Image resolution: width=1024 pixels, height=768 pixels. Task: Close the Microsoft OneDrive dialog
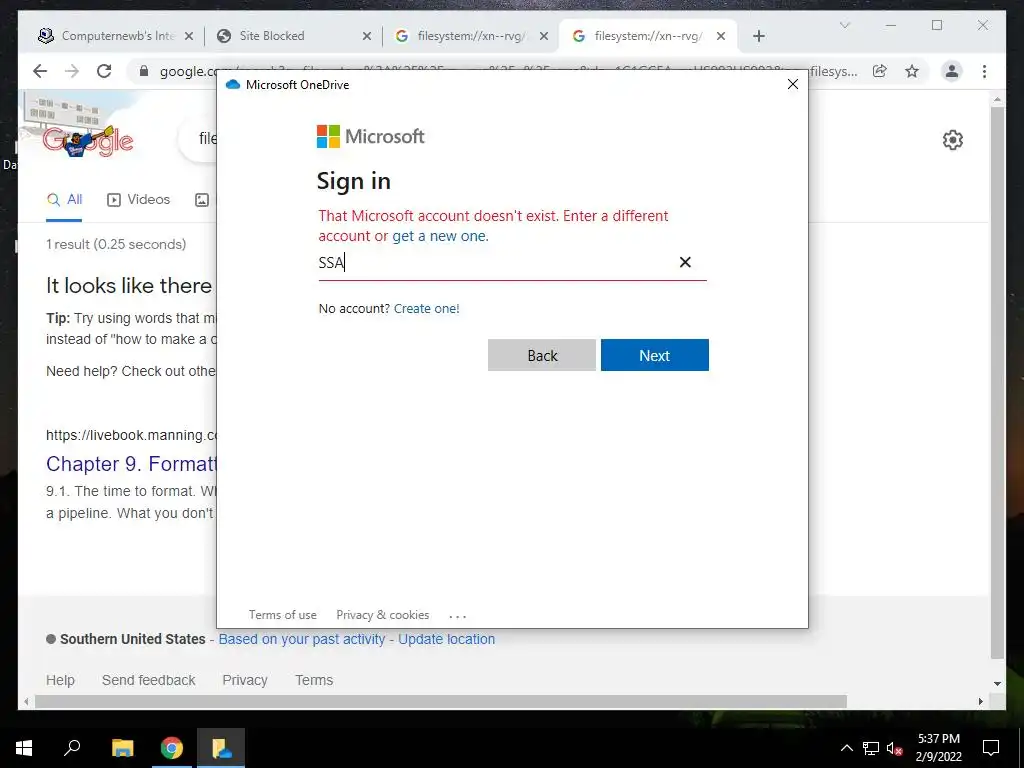[x=793, y=84]
